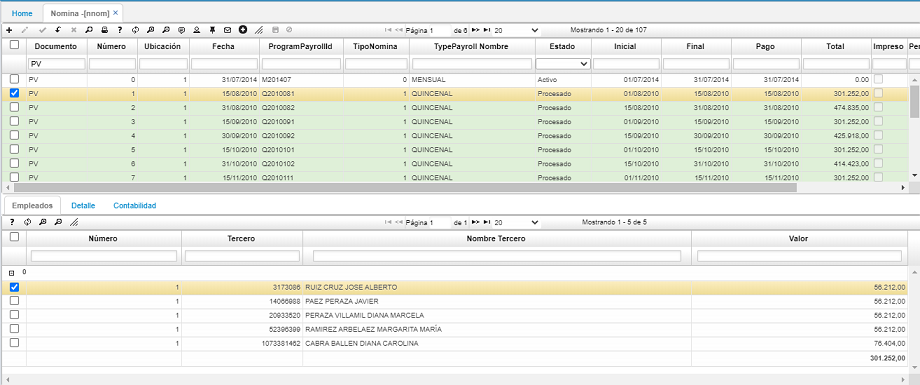Click the Tercero filter field in Empleados
Screen dimensions: 920x385
click(242, 256)
